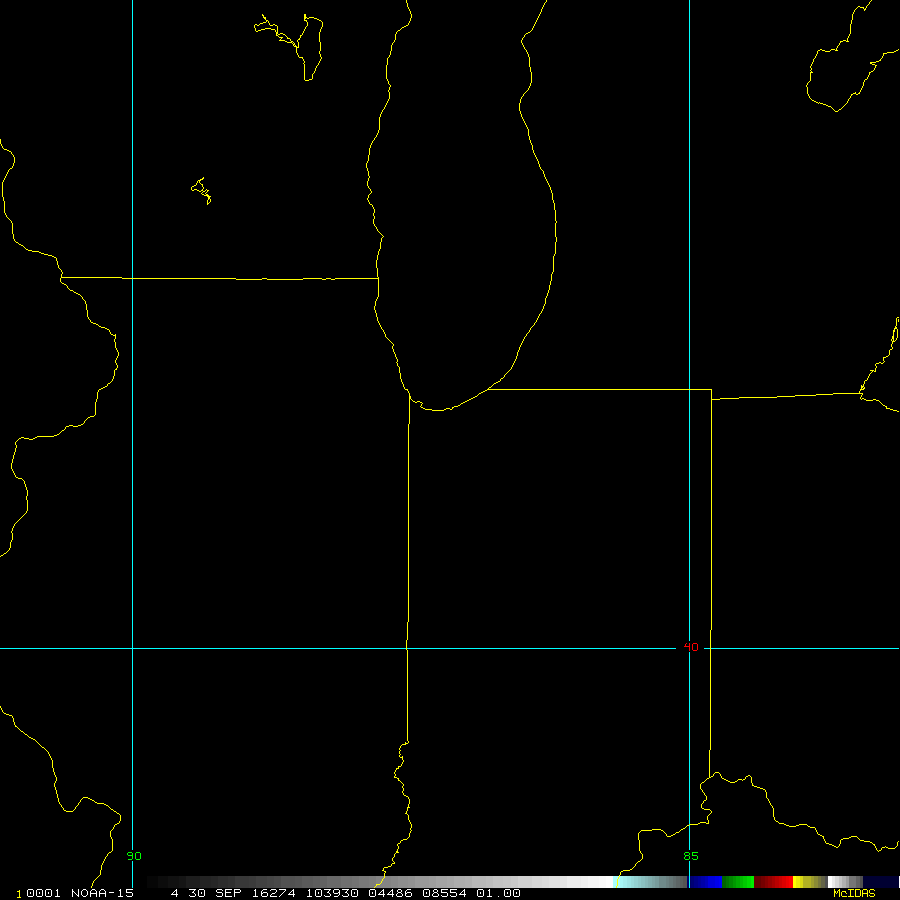Click the green 90 longitude label
The image size is (900, 900).
(134, 856)
